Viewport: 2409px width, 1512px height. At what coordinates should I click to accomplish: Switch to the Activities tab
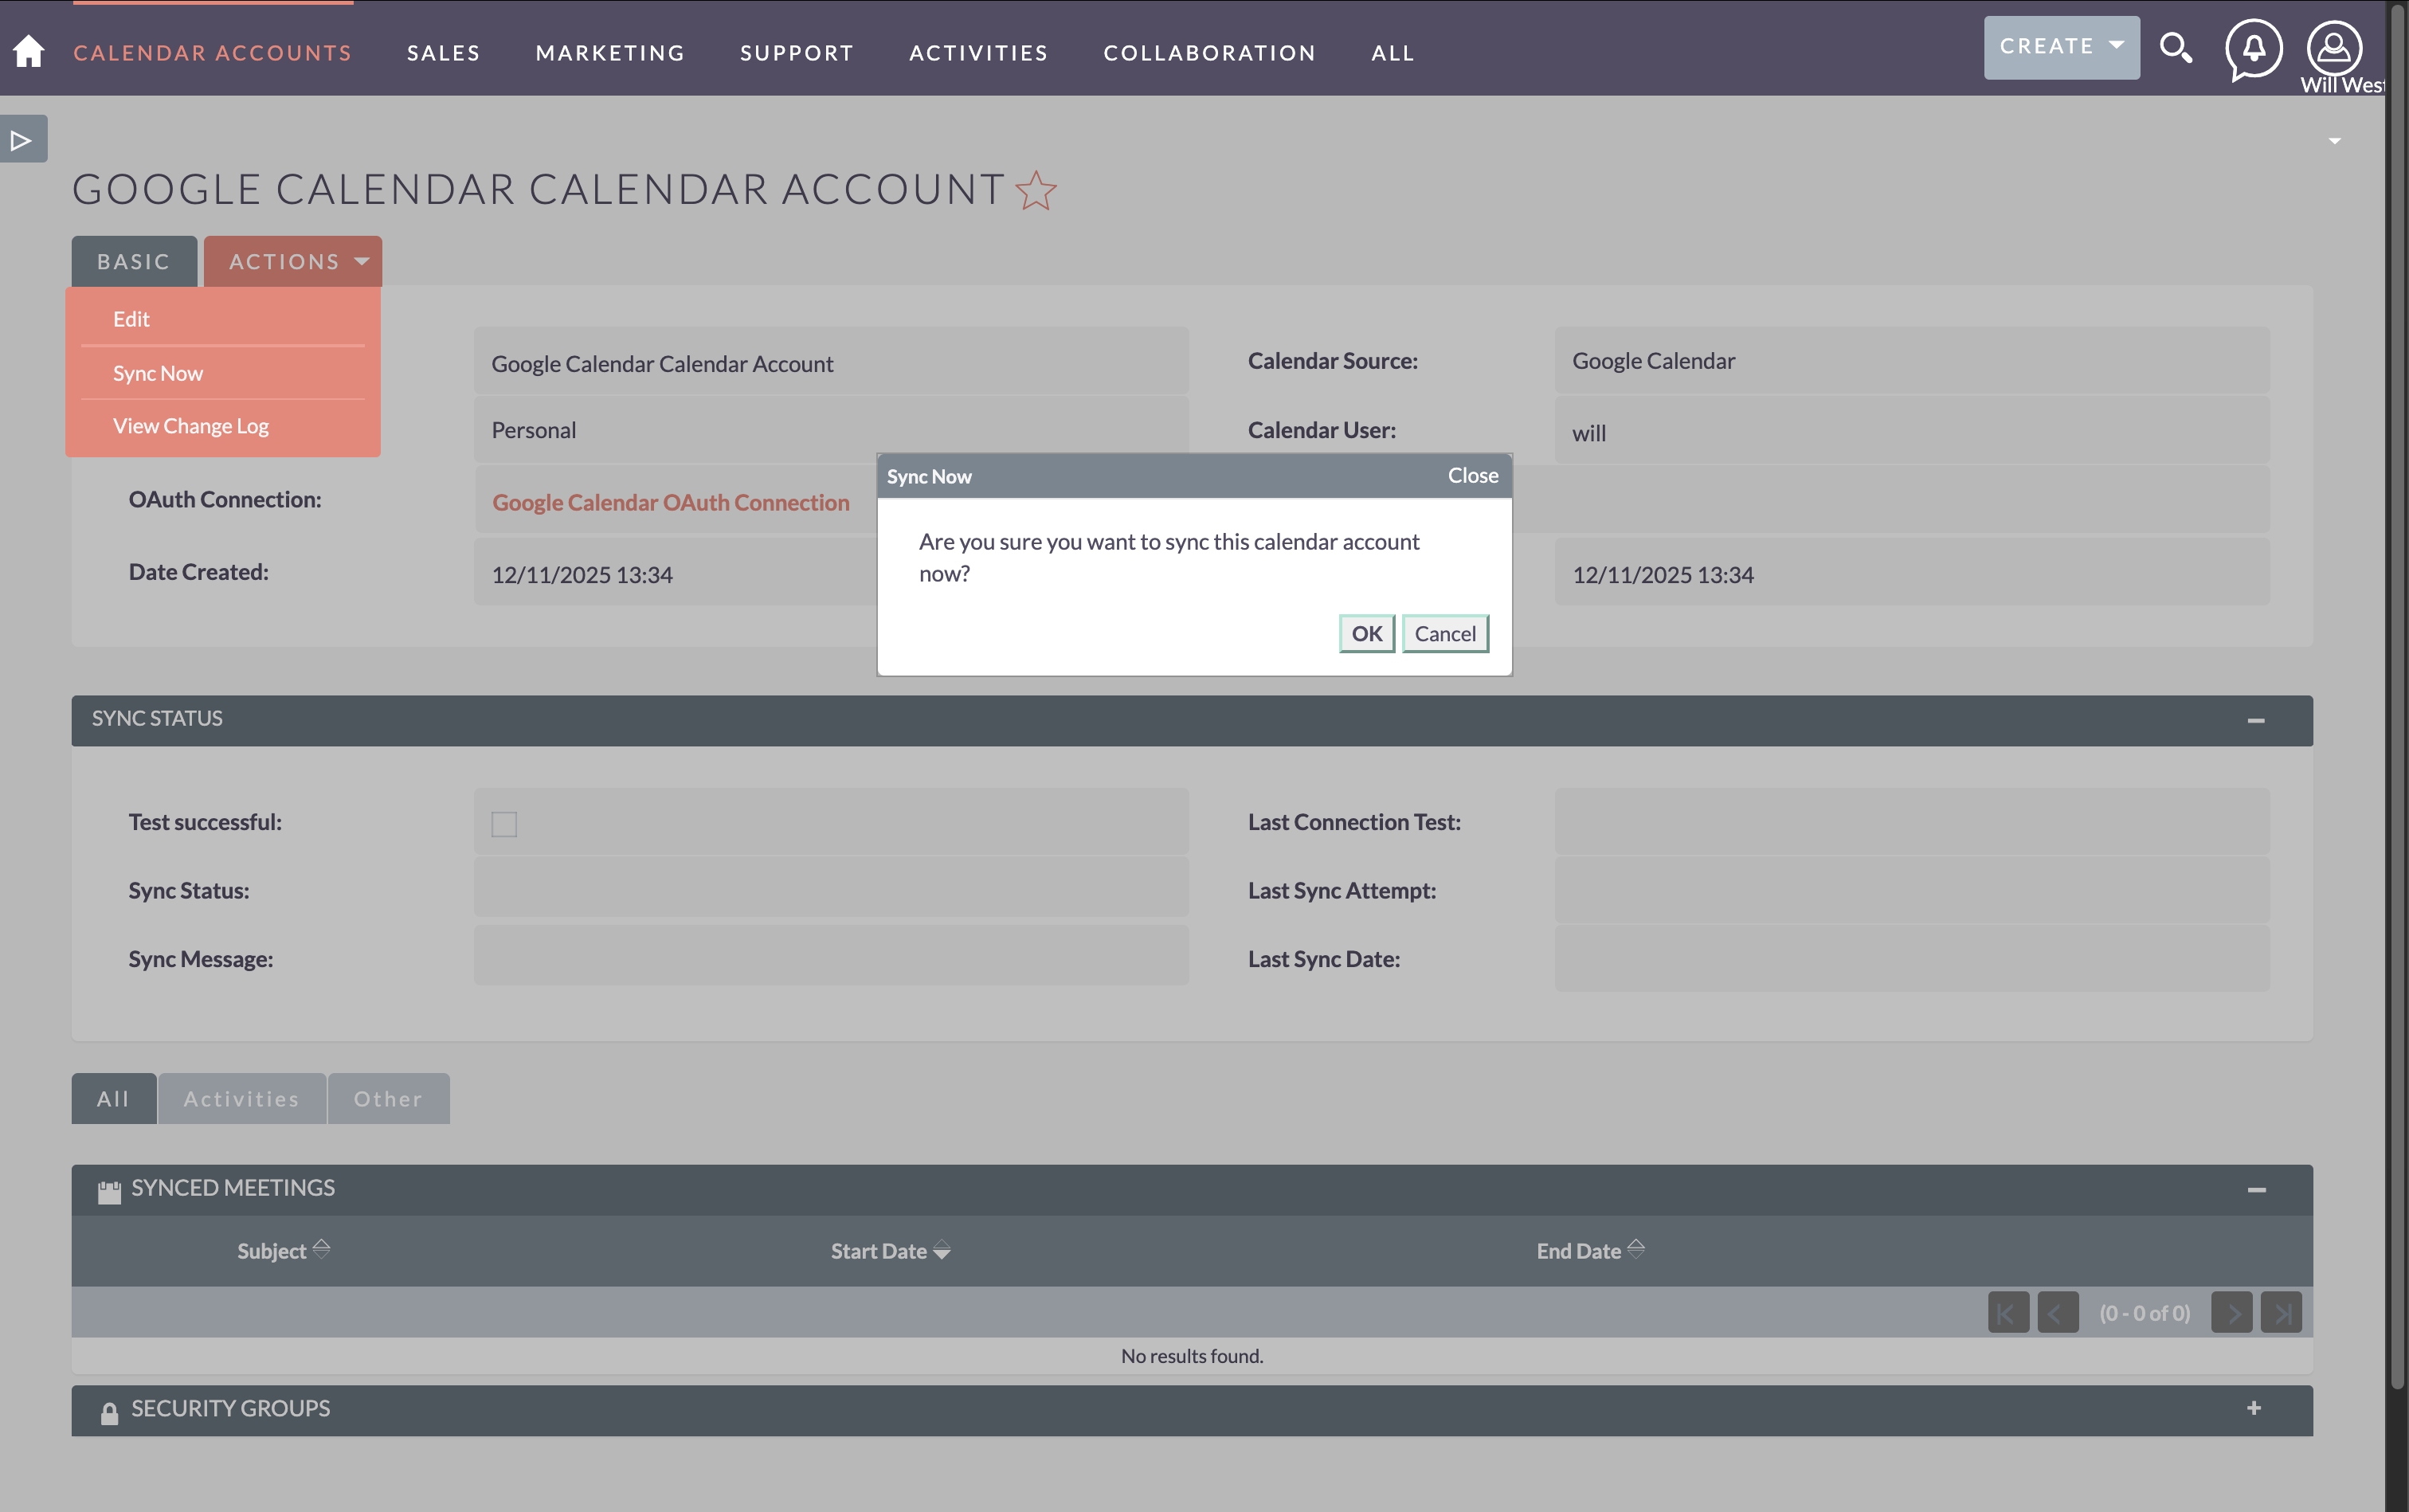click(x=241, y=1098)
